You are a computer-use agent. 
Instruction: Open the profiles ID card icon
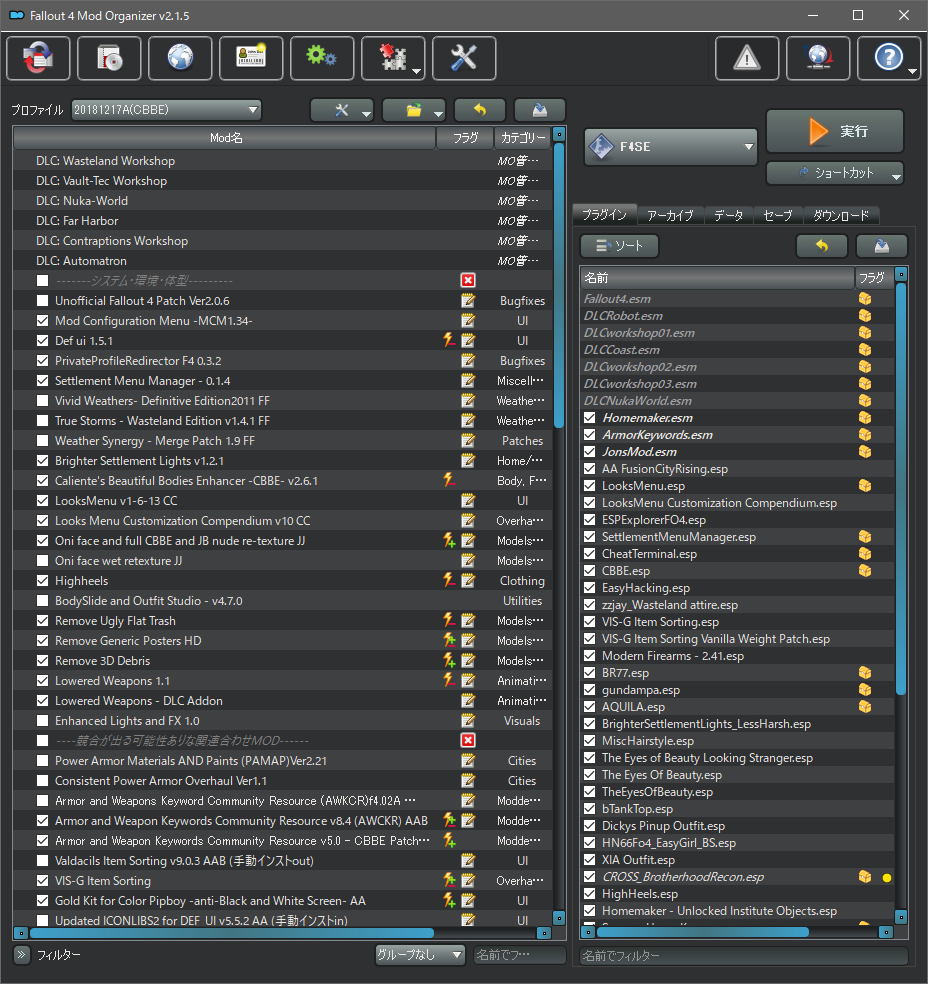pyautogui.click(x=251, y=58)
